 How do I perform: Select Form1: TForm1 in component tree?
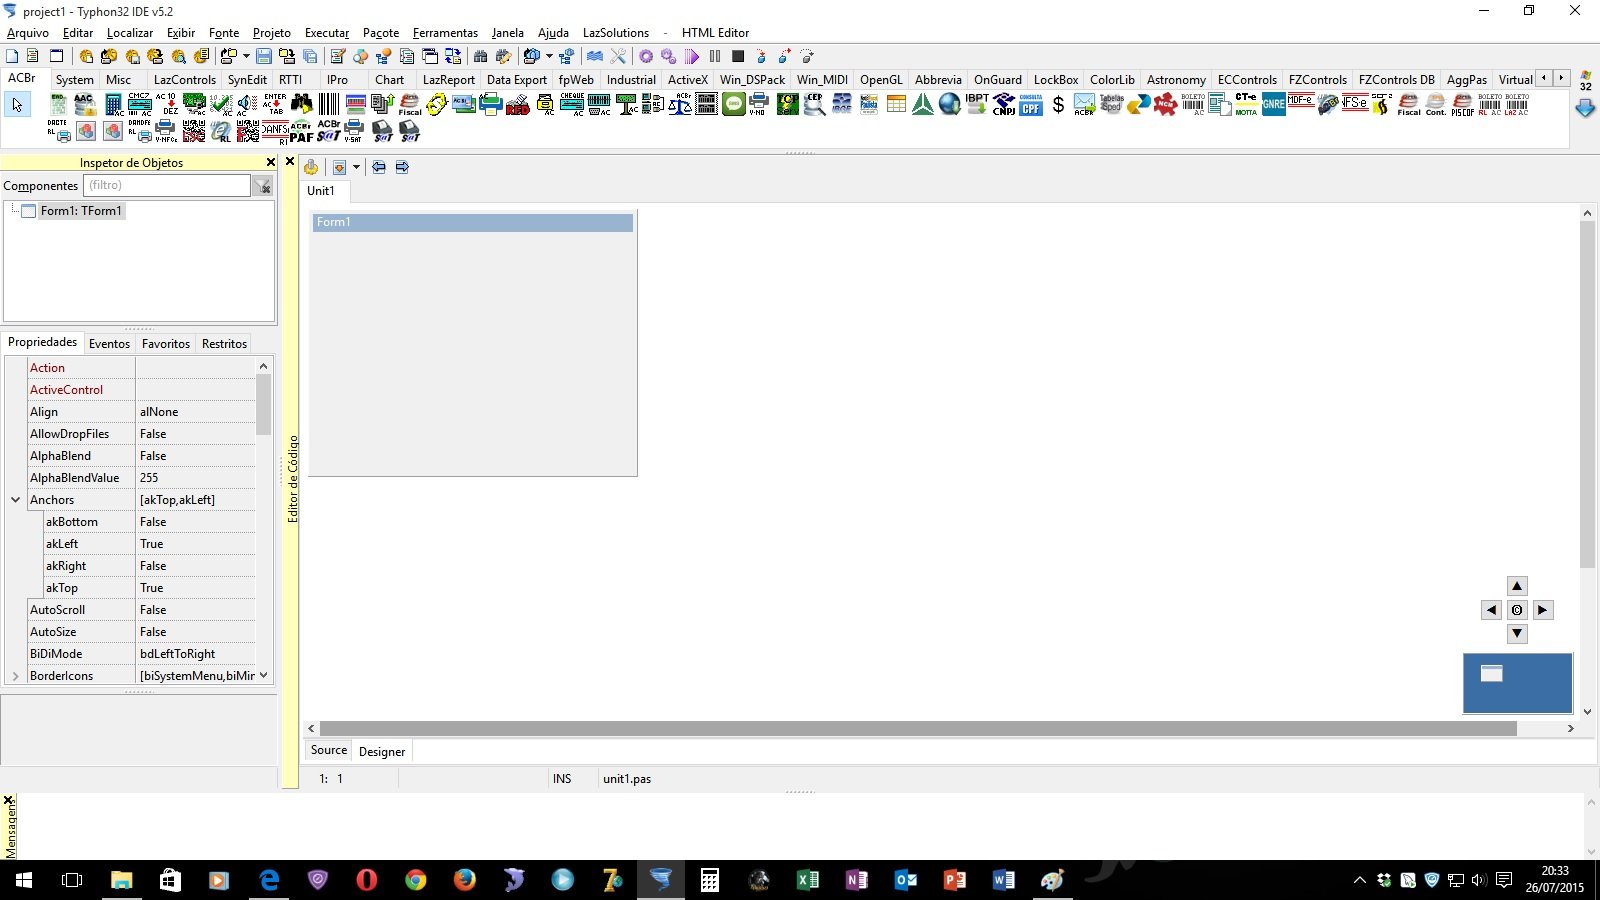point(81,211)
